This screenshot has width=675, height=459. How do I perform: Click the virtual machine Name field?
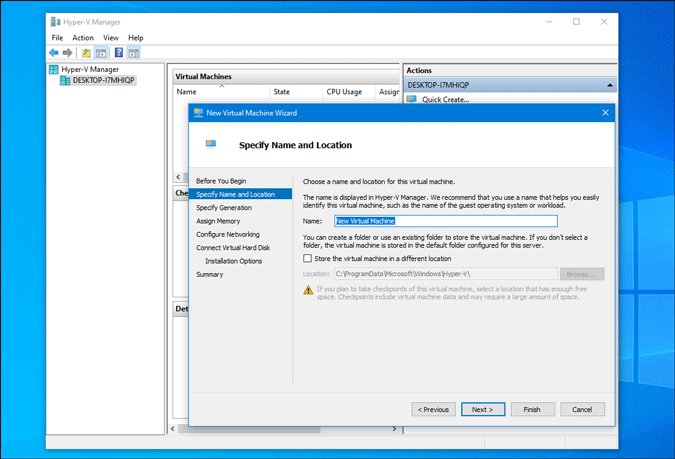click(x=446, y=221)
